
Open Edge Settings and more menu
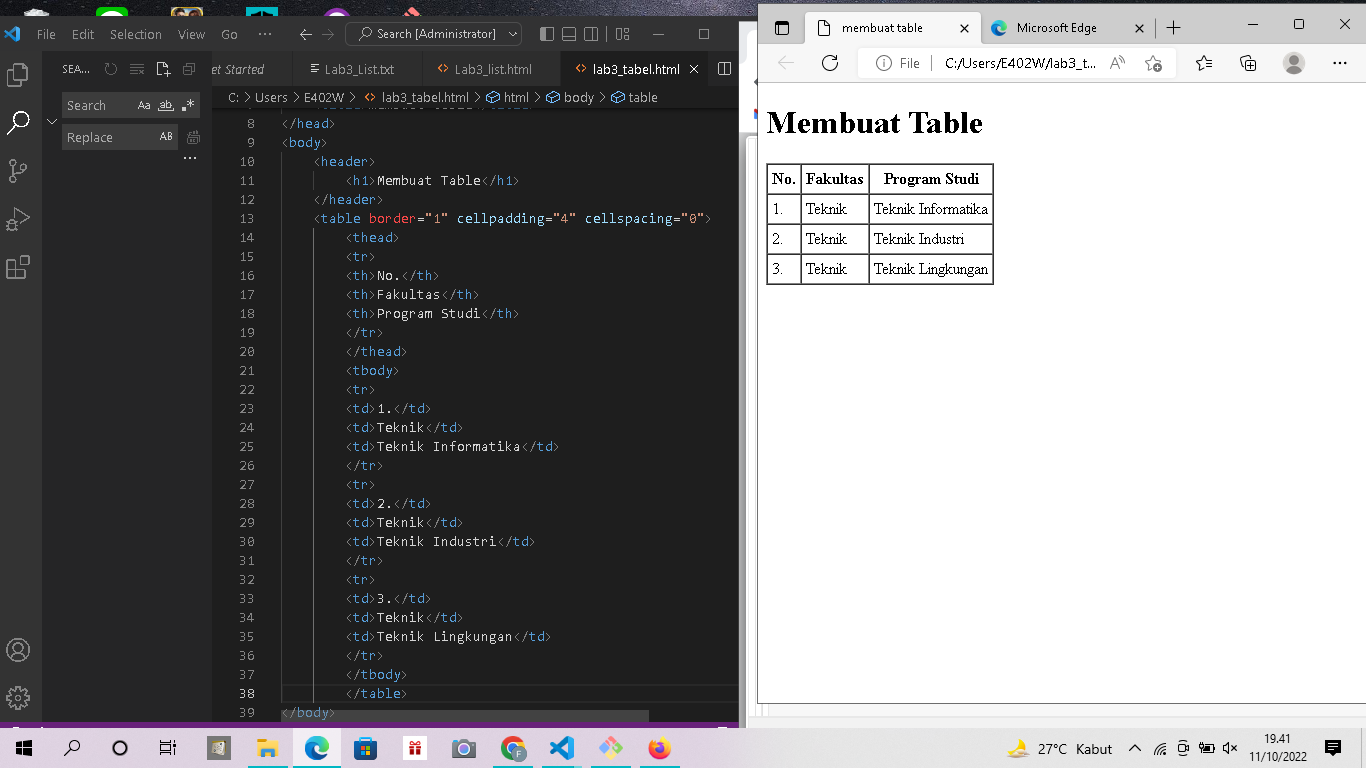click(x=1340, y=62)
